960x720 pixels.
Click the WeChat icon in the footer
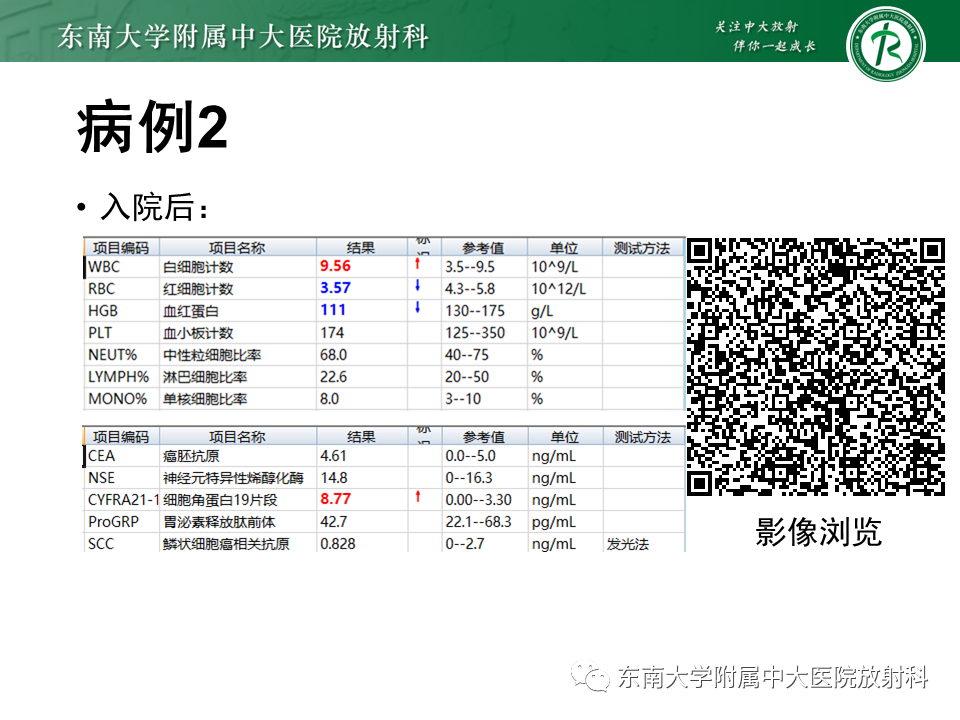(x=590, y=677)
